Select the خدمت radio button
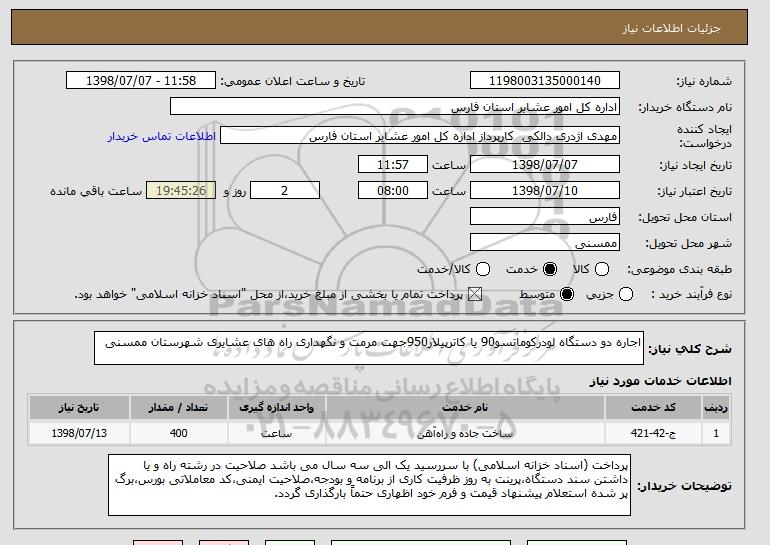 [x=550, y=269]
